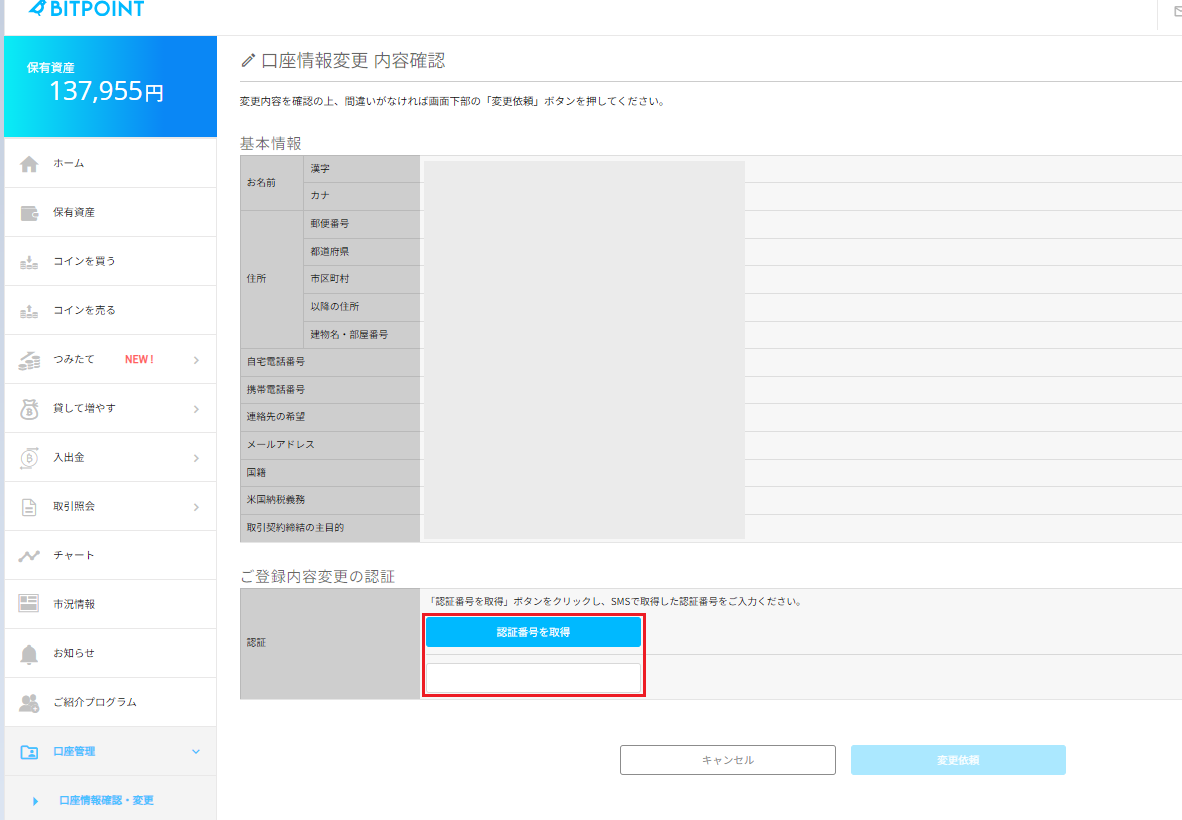Click the chart line icon
The height and width of the screenshot is (820, 1182).
[29, 556]
